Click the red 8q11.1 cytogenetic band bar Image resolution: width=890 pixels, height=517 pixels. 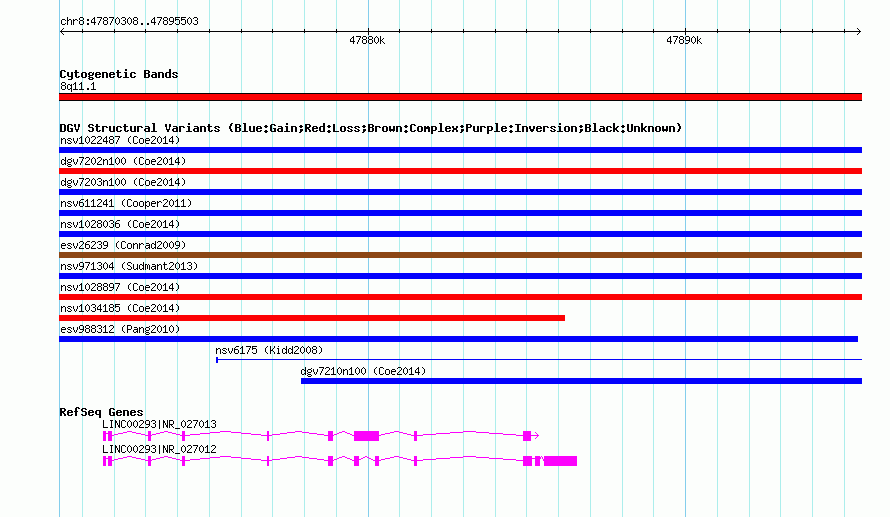[x=460, y=97]
